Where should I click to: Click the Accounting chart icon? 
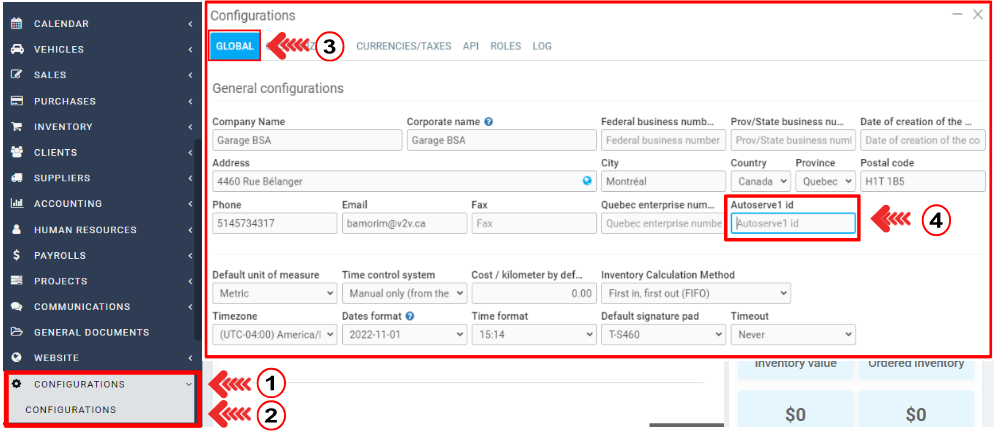pos(16,204)
